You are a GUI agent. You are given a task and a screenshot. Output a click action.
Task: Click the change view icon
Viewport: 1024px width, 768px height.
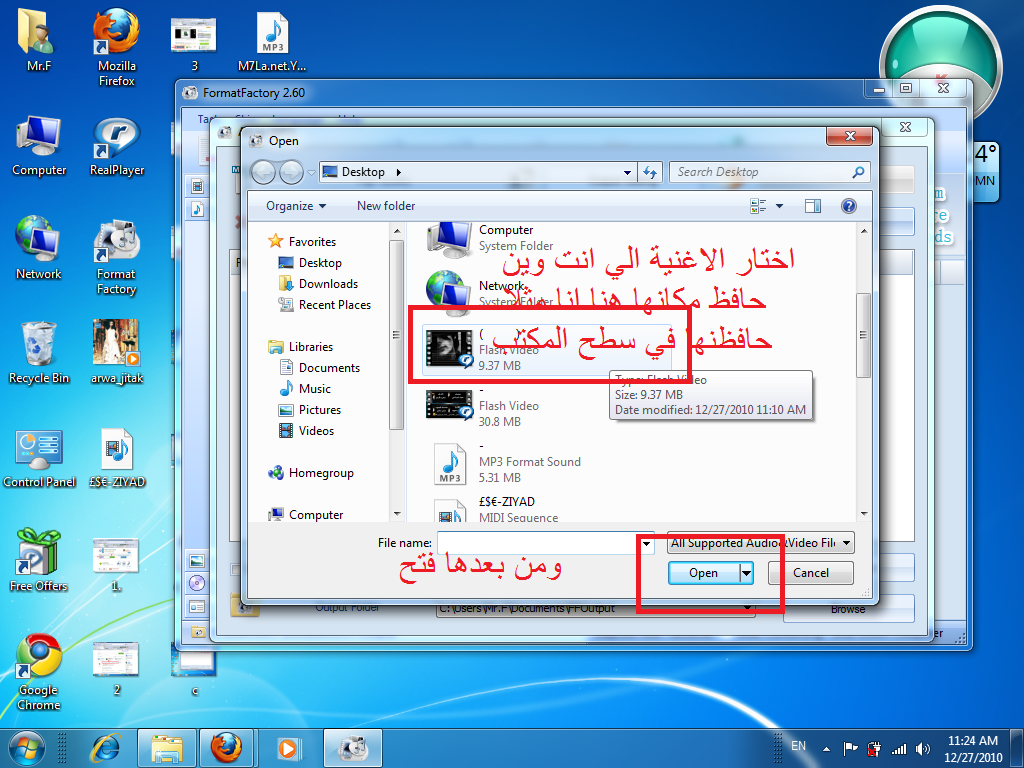point(758,206)
